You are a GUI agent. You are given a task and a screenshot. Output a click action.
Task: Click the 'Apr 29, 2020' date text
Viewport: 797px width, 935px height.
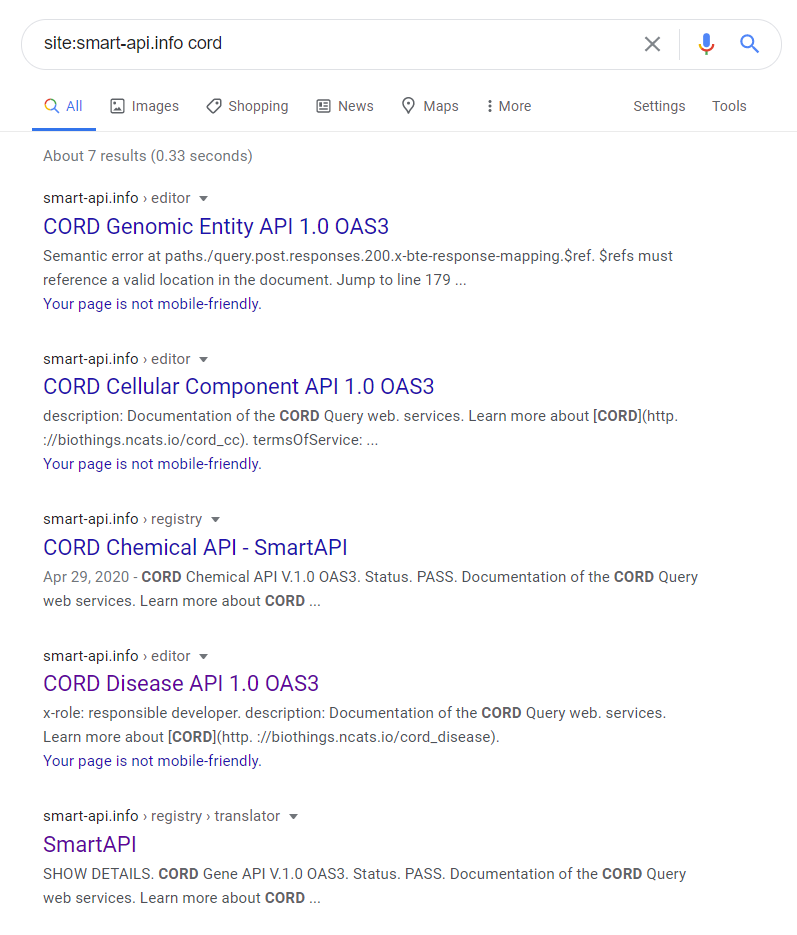coord(86,577)
